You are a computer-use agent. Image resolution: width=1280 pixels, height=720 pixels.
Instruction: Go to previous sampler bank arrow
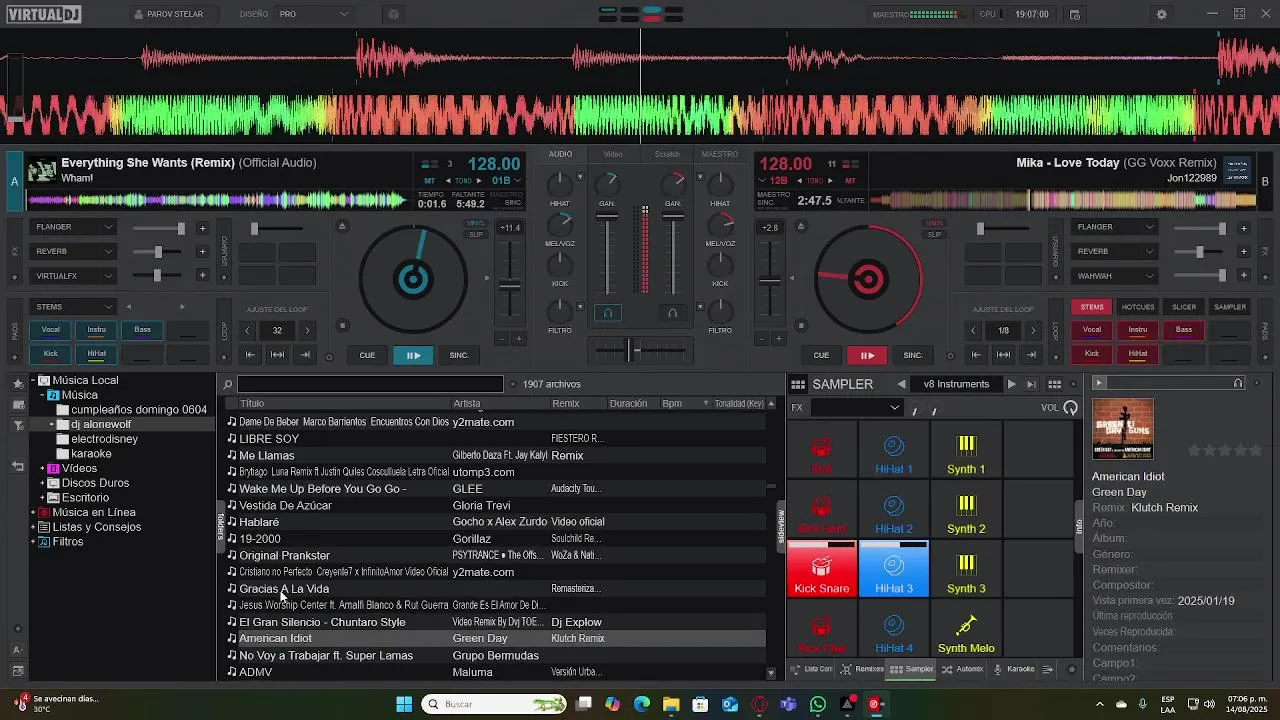pyautogui.click(x=901, y=384)
